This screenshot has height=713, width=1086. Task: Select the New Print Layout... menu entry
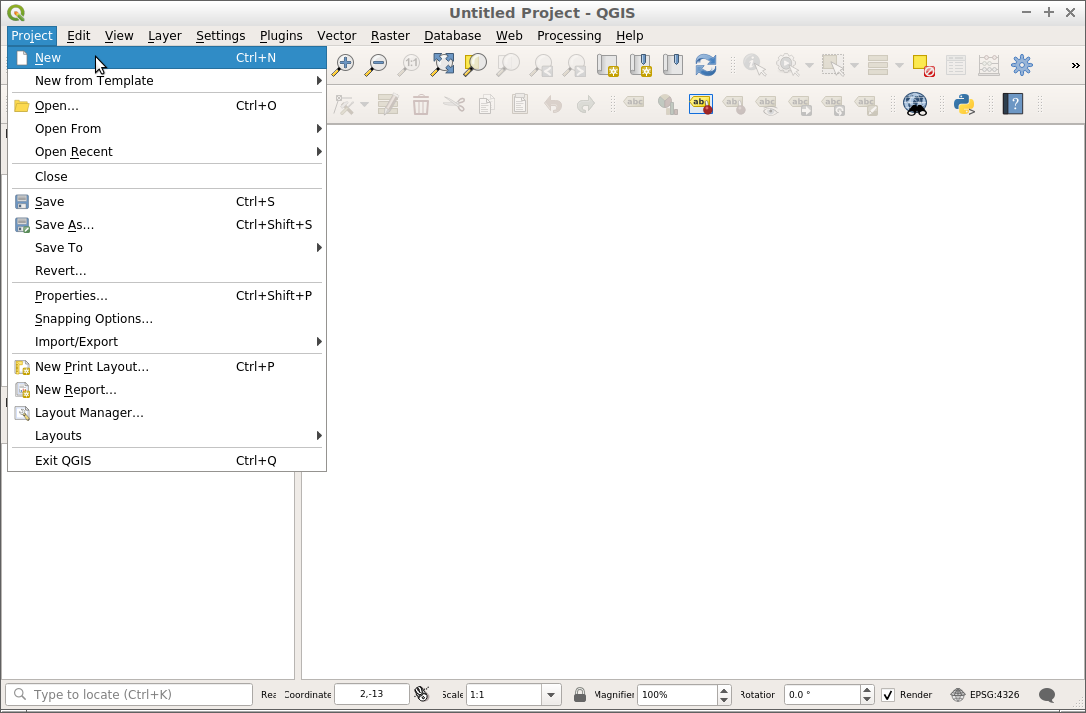(x=167, y=367)
